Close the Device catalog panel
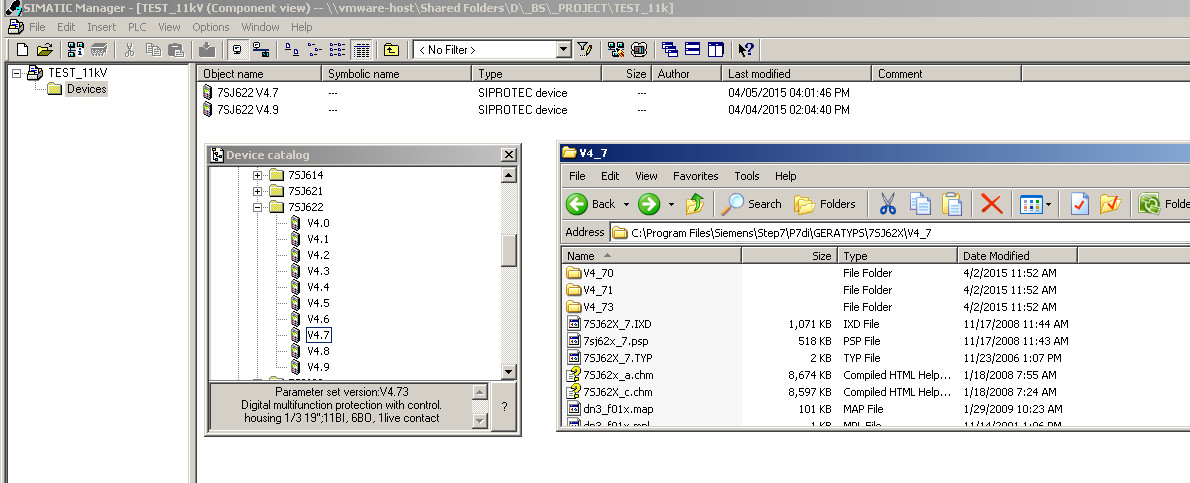 click(508, 155)
